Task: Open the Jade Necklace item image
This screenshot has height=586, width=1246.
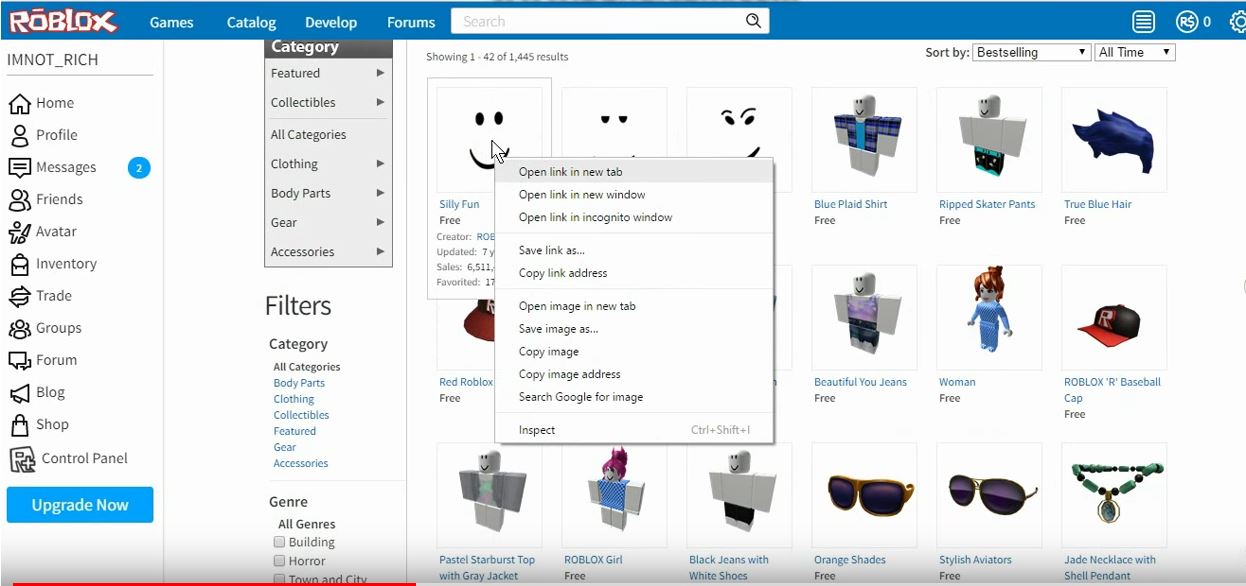Action: tap(1113, 495)
